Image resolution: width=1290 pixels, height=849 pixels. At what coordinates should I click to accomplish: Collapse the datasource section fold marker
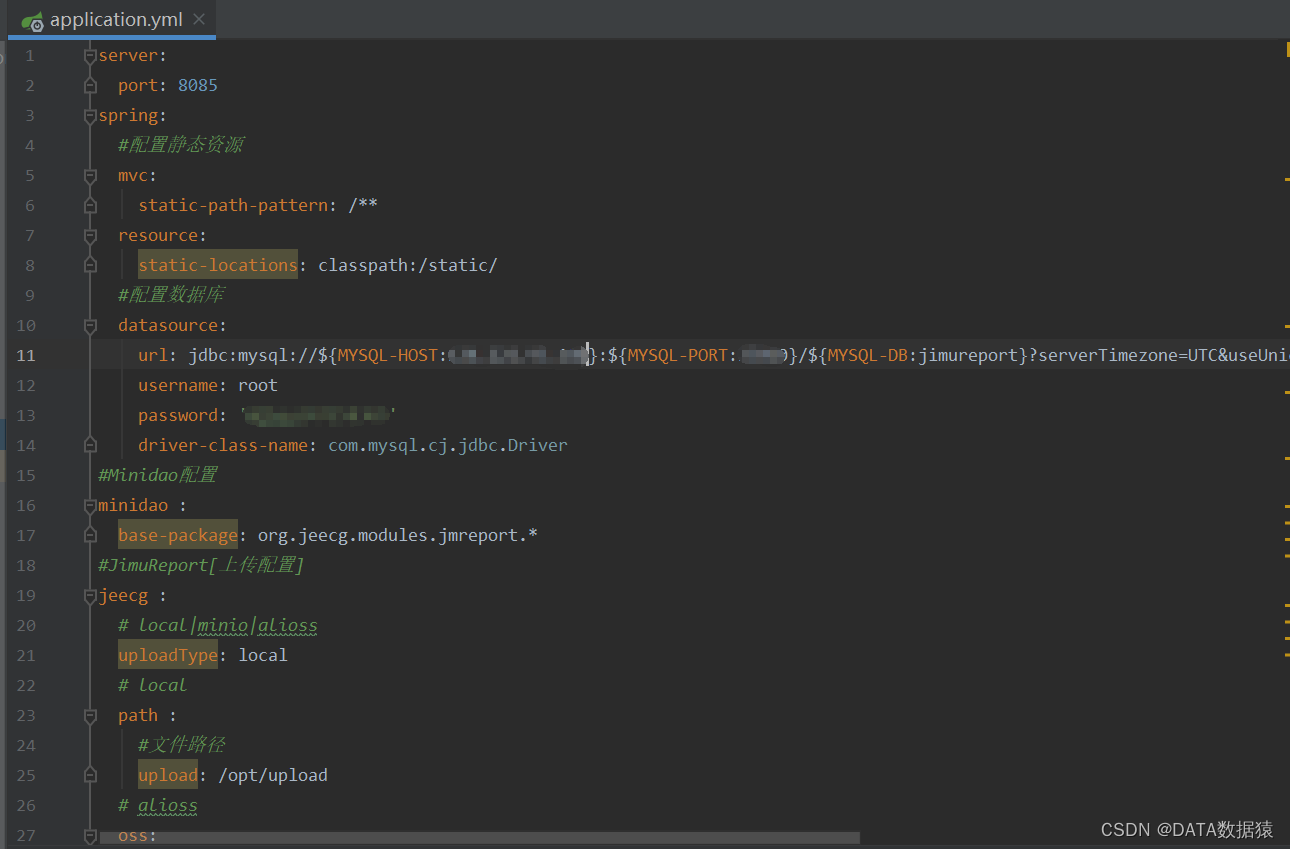[90, 326]
